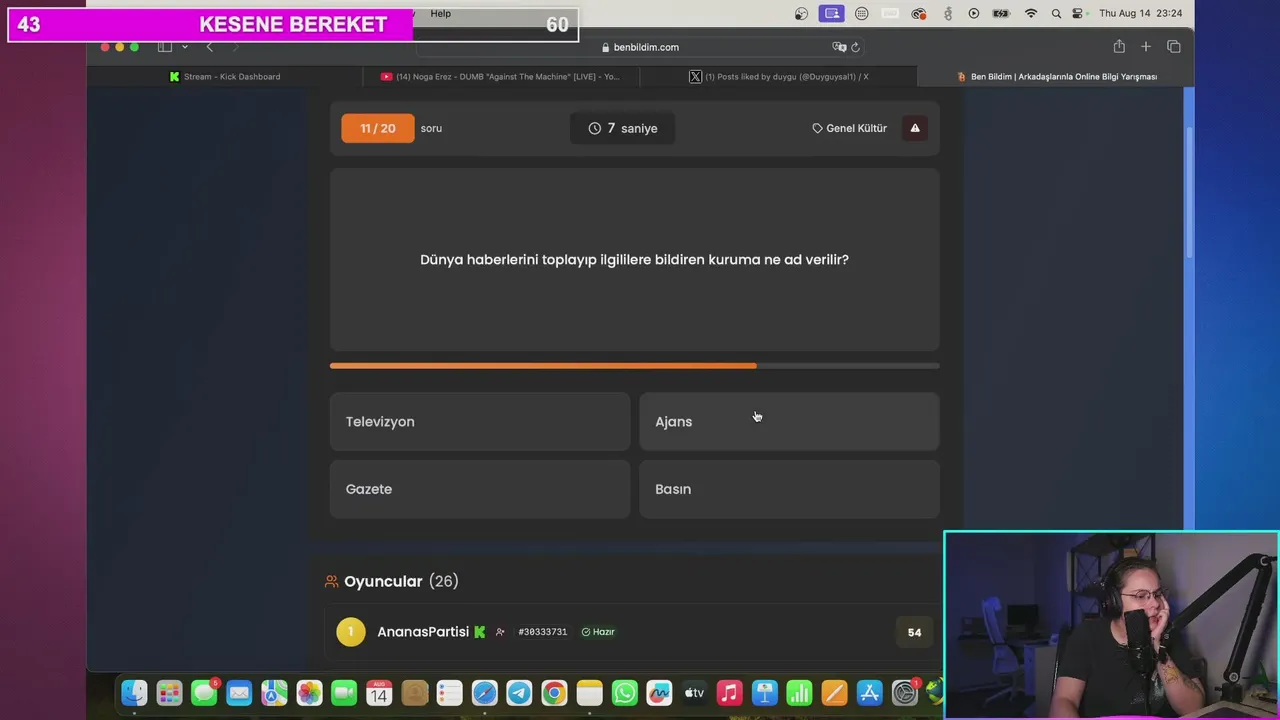Screen dimensions: 1280x720
Task: Click the report warning triangle icon
Action: tap(915, 128)
